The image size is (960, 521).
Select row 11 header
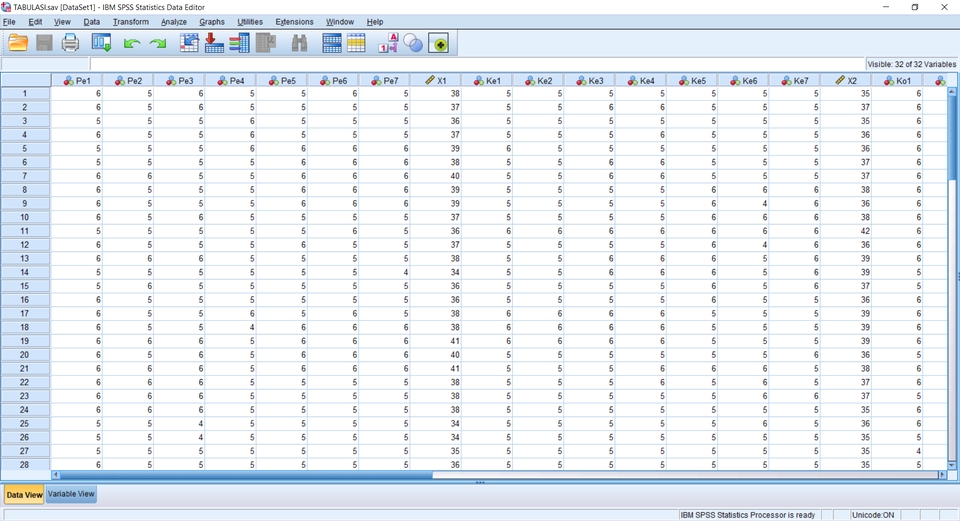pyautogui.click(x=25, y=231)
